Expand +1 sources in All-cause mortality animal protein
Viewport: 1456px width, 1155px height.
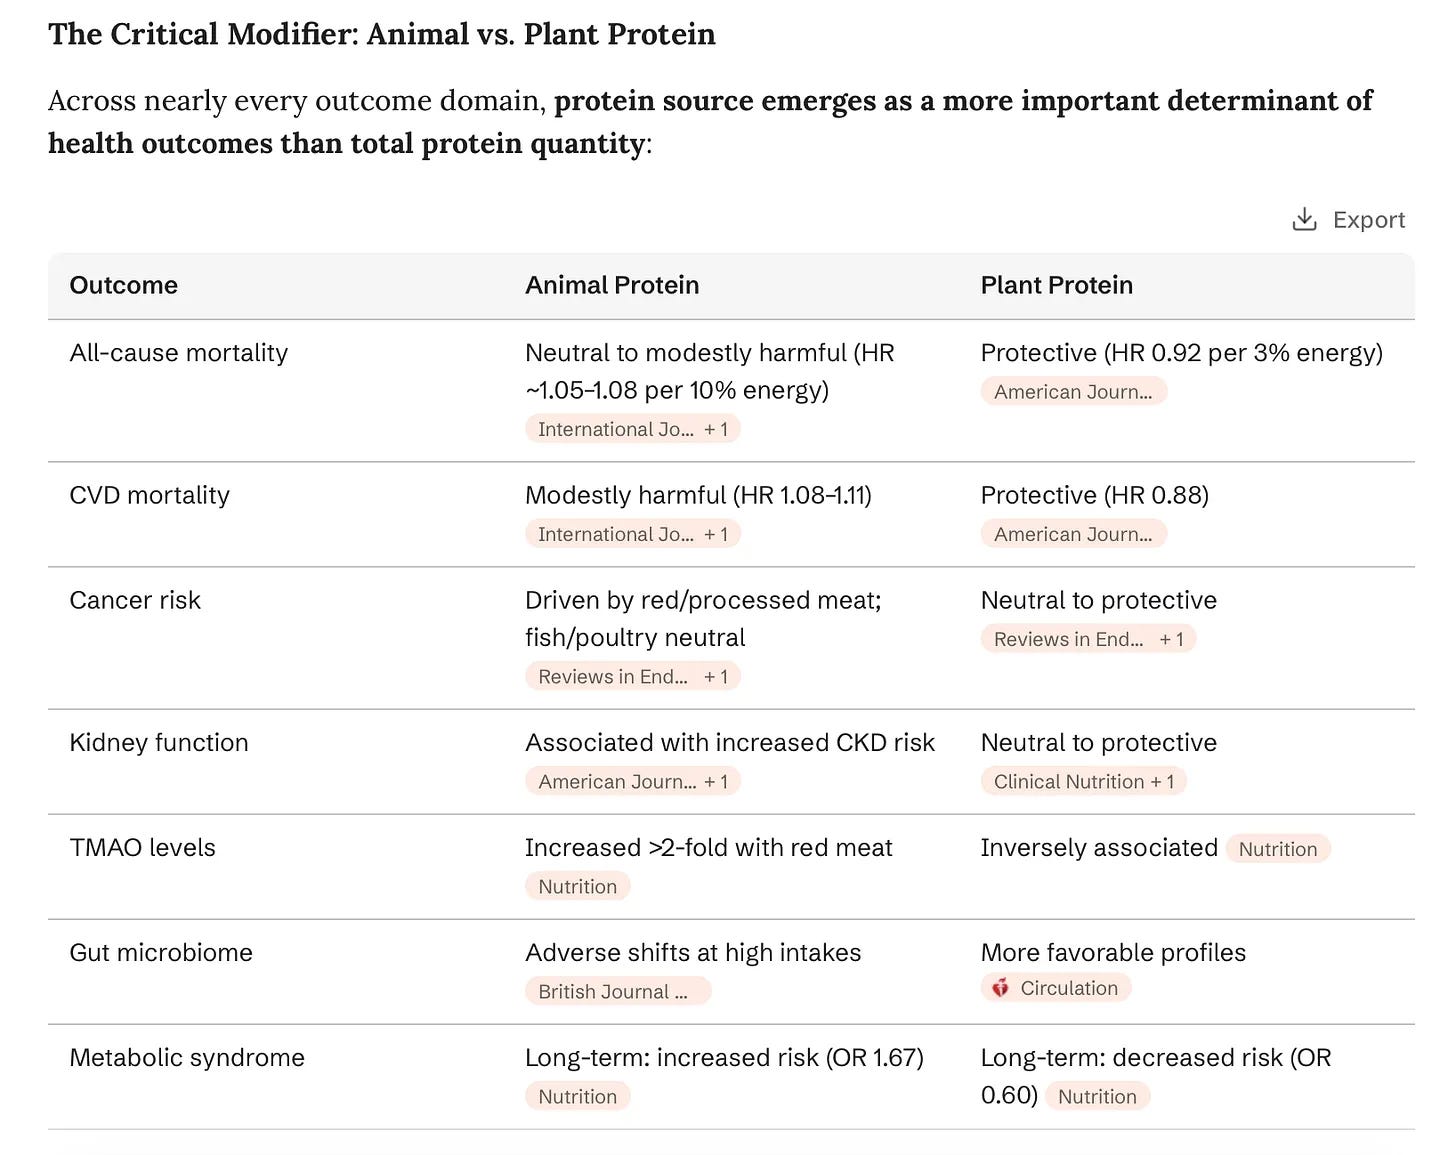(x=716, y=429)
